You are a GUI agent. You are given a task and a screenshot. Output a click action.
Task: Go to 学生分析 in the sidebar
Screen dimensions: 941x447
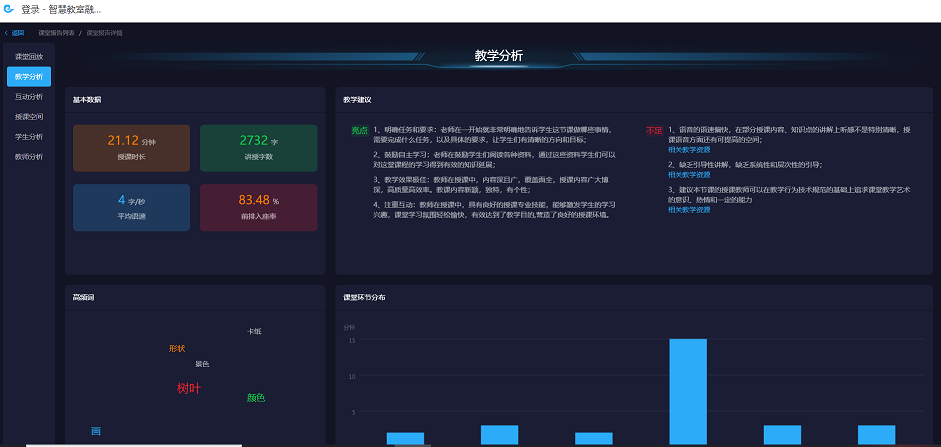point(29,136)
